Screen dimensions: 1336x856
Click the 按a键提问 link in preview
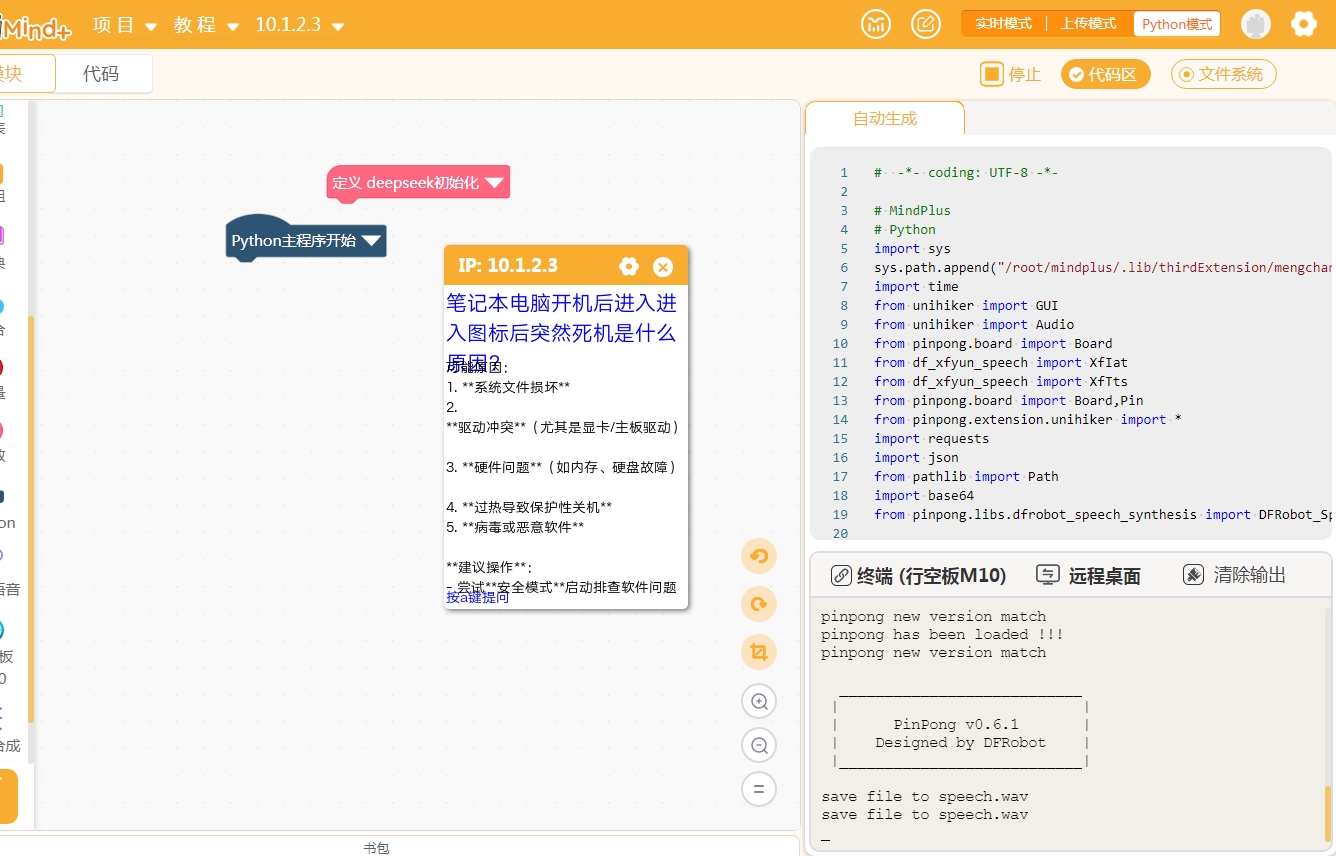477,597
